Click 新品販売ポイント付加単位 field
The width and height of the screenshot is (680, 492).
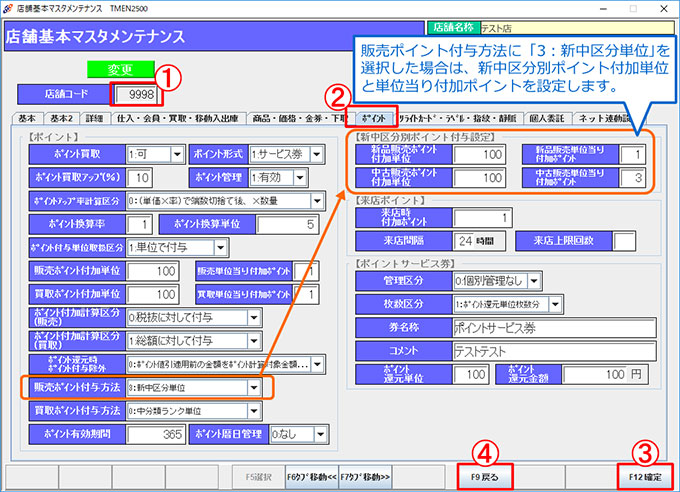(x=479, y=154)
